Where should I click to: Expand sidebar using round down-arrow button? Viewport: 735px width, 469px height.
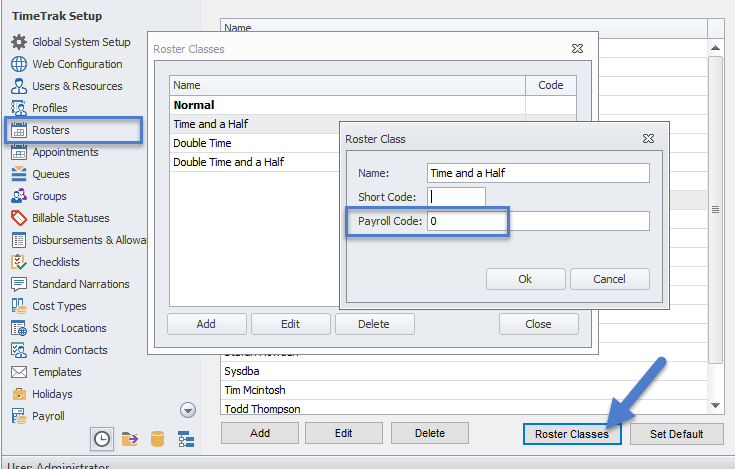187,410
